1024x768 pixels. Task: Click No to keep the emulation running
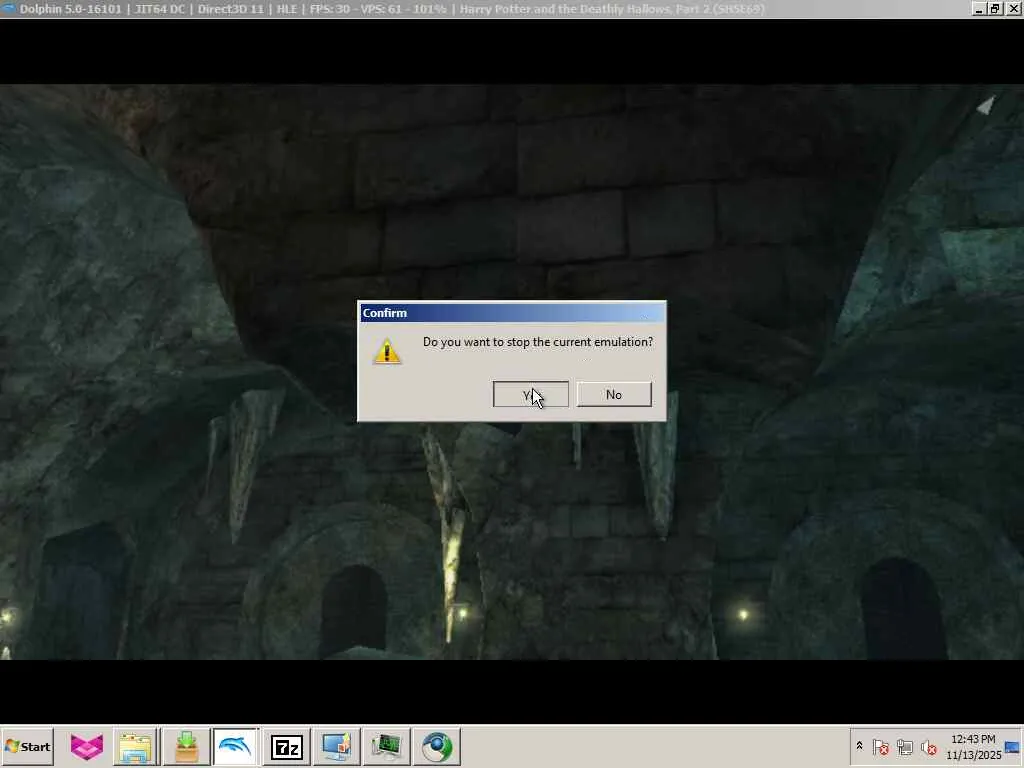[x=614, y=394]
